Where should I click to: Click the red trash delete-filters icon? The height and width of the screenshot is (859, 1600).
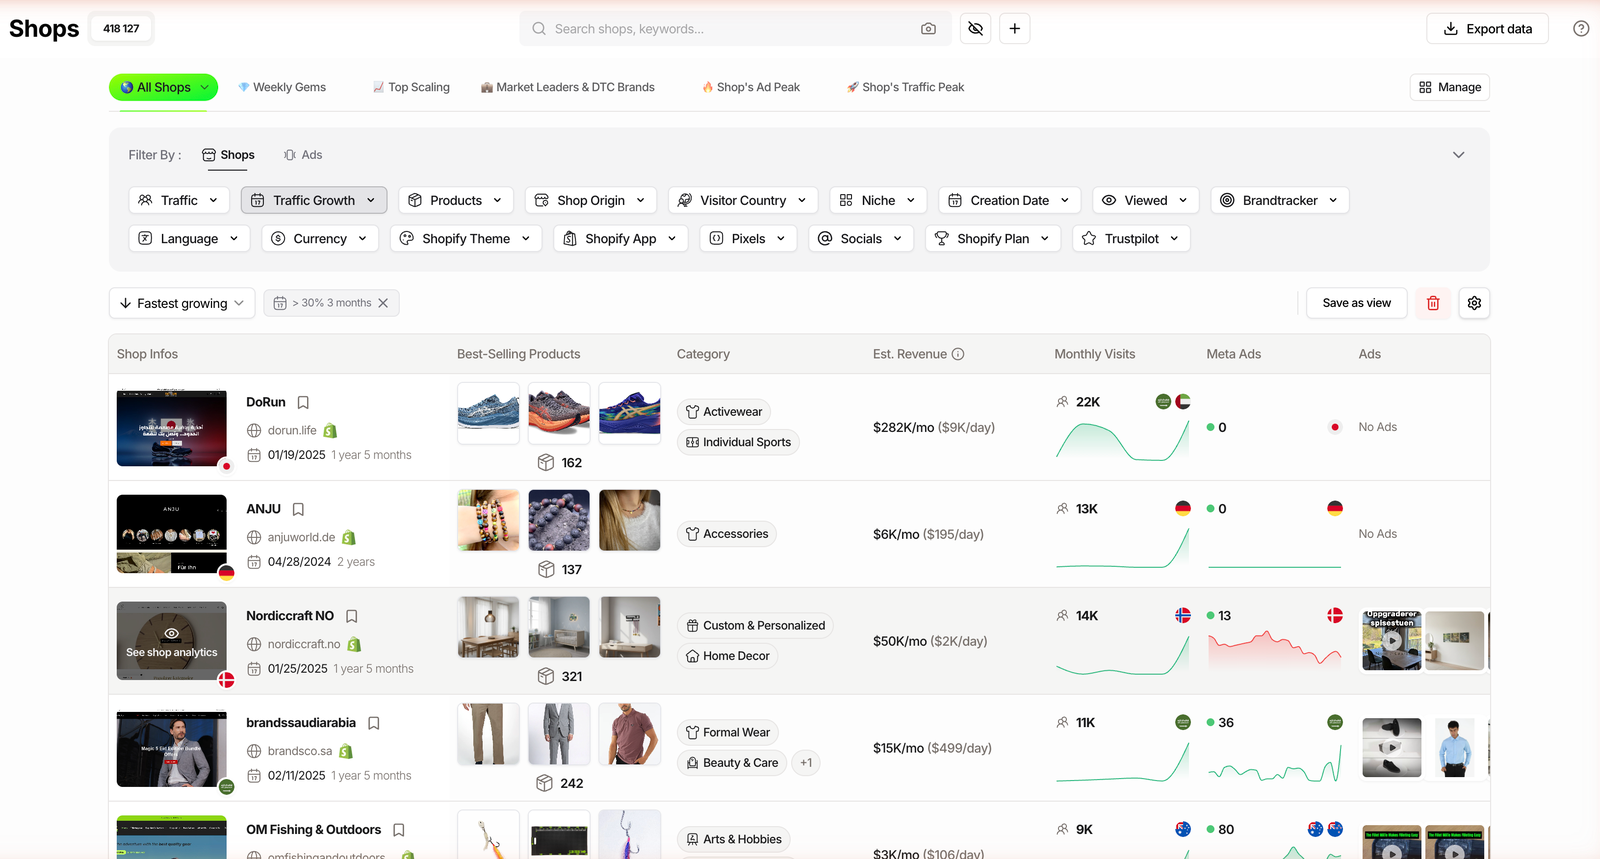tap(1433, 303)
